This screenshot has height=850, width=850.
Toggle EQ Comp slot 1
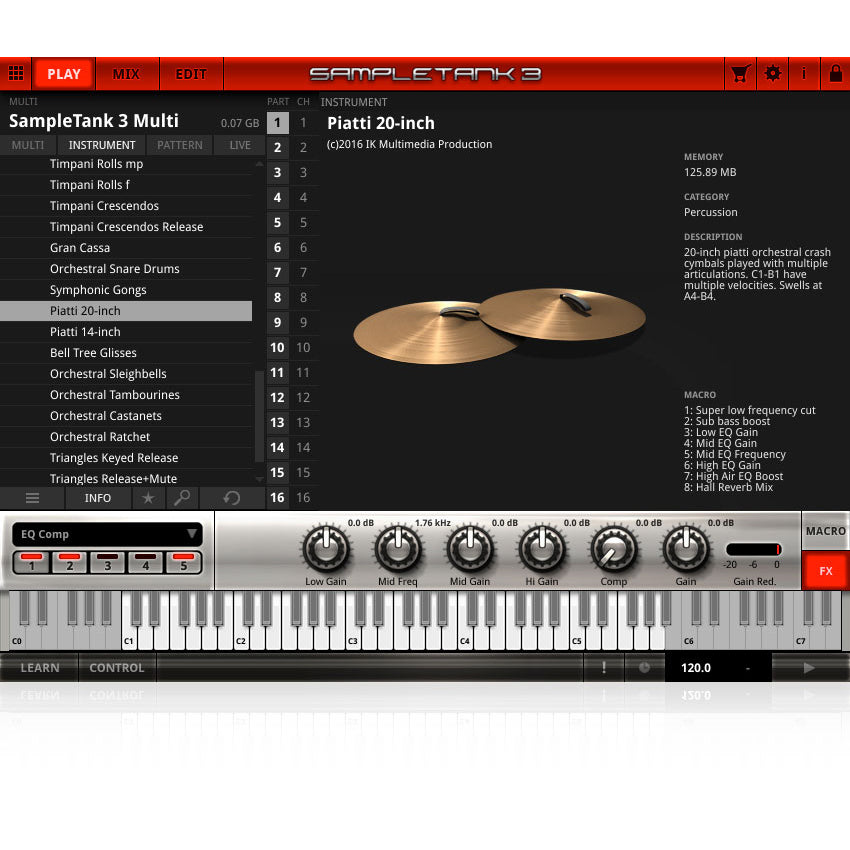pos(32,563)
